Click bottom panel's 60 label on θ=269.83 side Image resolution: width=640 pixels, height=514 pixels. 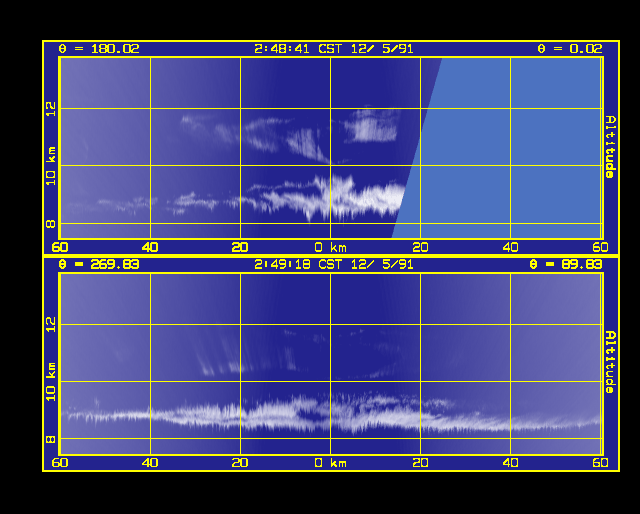point(60,463)
